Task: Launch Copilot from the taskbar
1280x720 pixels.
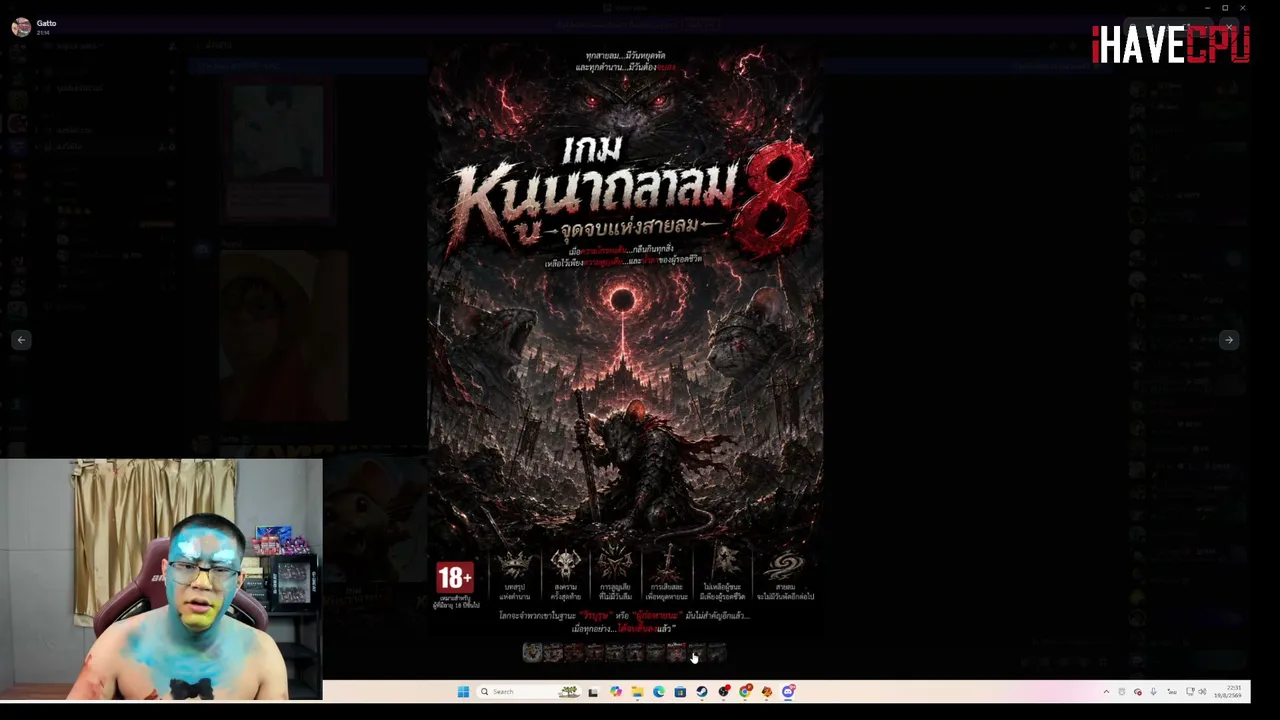Action: tap(615, 691)
